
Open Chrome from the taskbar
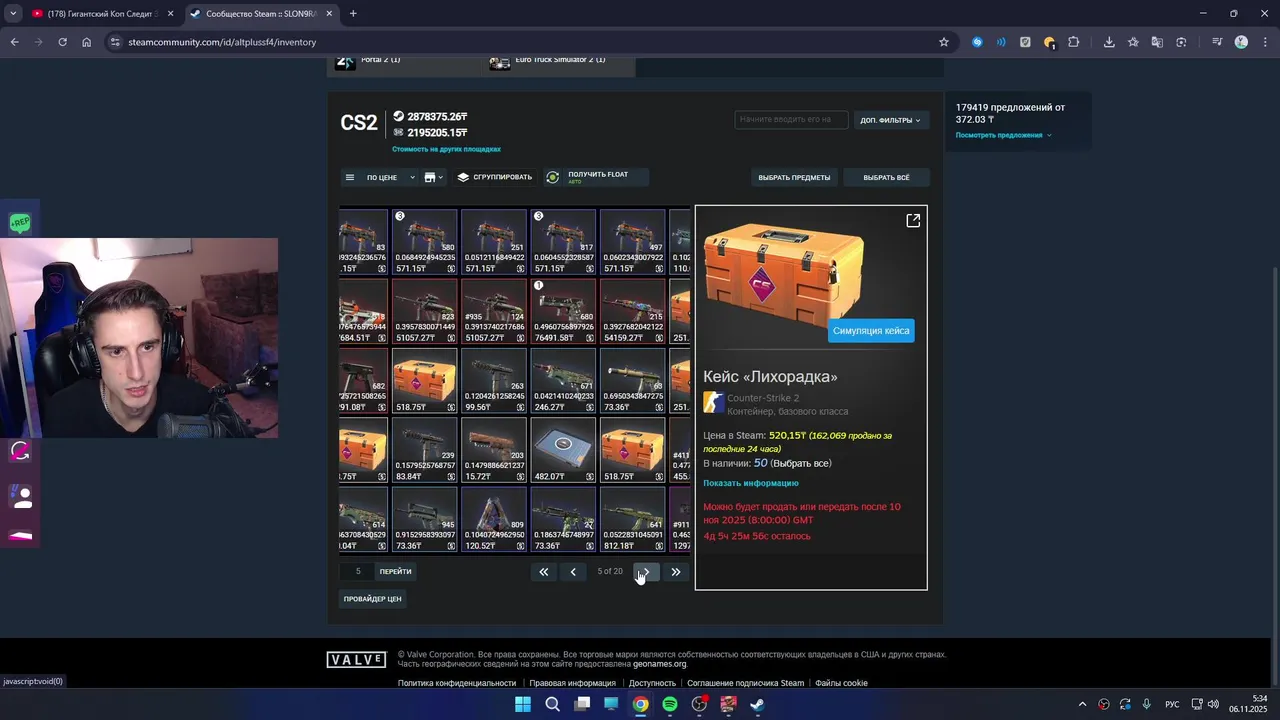pyautogui.click(x=640, y=704)
